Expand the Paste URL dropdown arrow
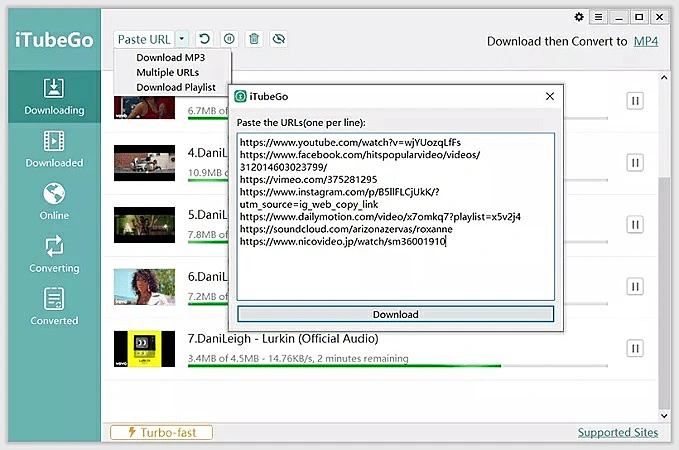The width and height of the screenshot is (679, 450). [x=182, y=39]
